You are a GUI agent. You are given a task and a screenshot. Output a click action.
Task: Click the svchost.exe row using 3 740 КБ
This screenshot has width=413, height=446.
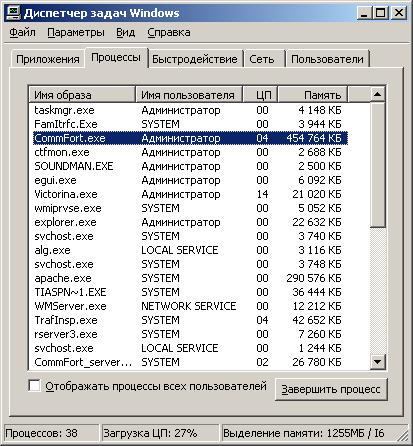click(190, 236)
